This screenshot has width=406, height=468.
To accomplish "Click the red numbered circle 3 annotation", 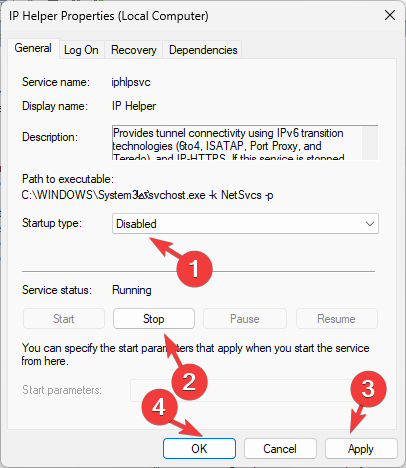I will coord(368,389).
